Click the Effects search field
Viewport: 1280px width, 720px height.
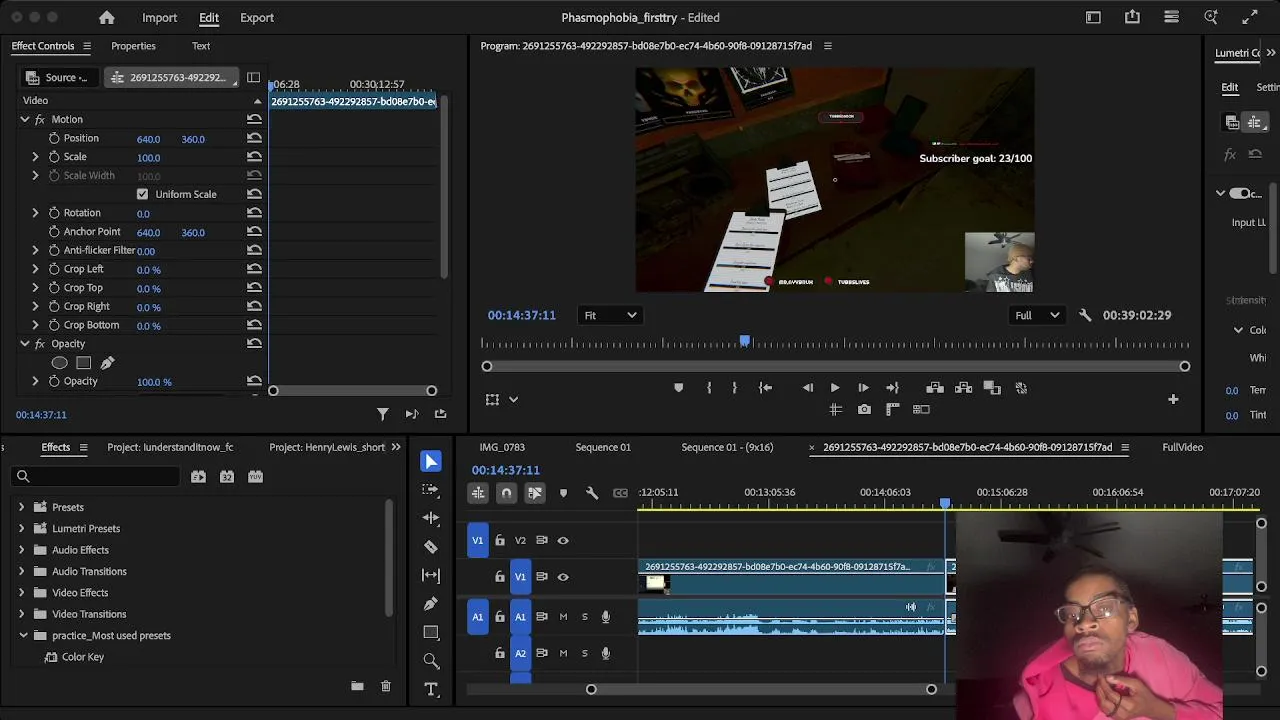(97, 476)
